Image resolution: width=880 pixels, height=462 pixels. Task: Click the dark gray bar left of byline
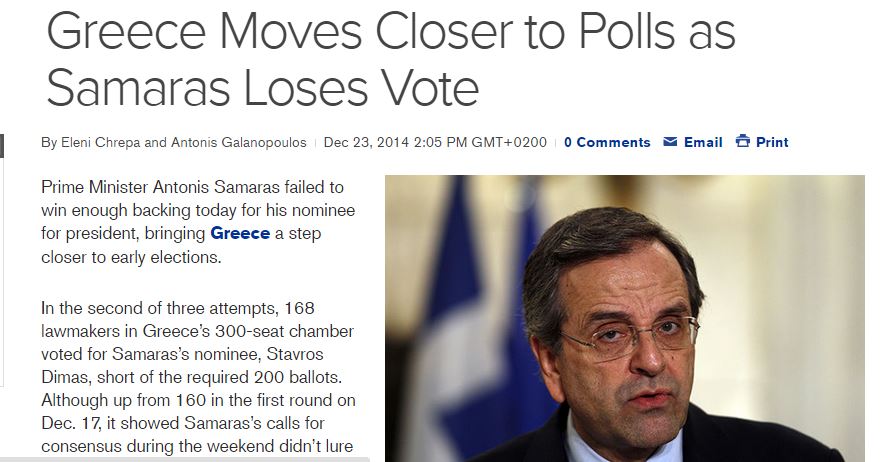pos(2,144)
